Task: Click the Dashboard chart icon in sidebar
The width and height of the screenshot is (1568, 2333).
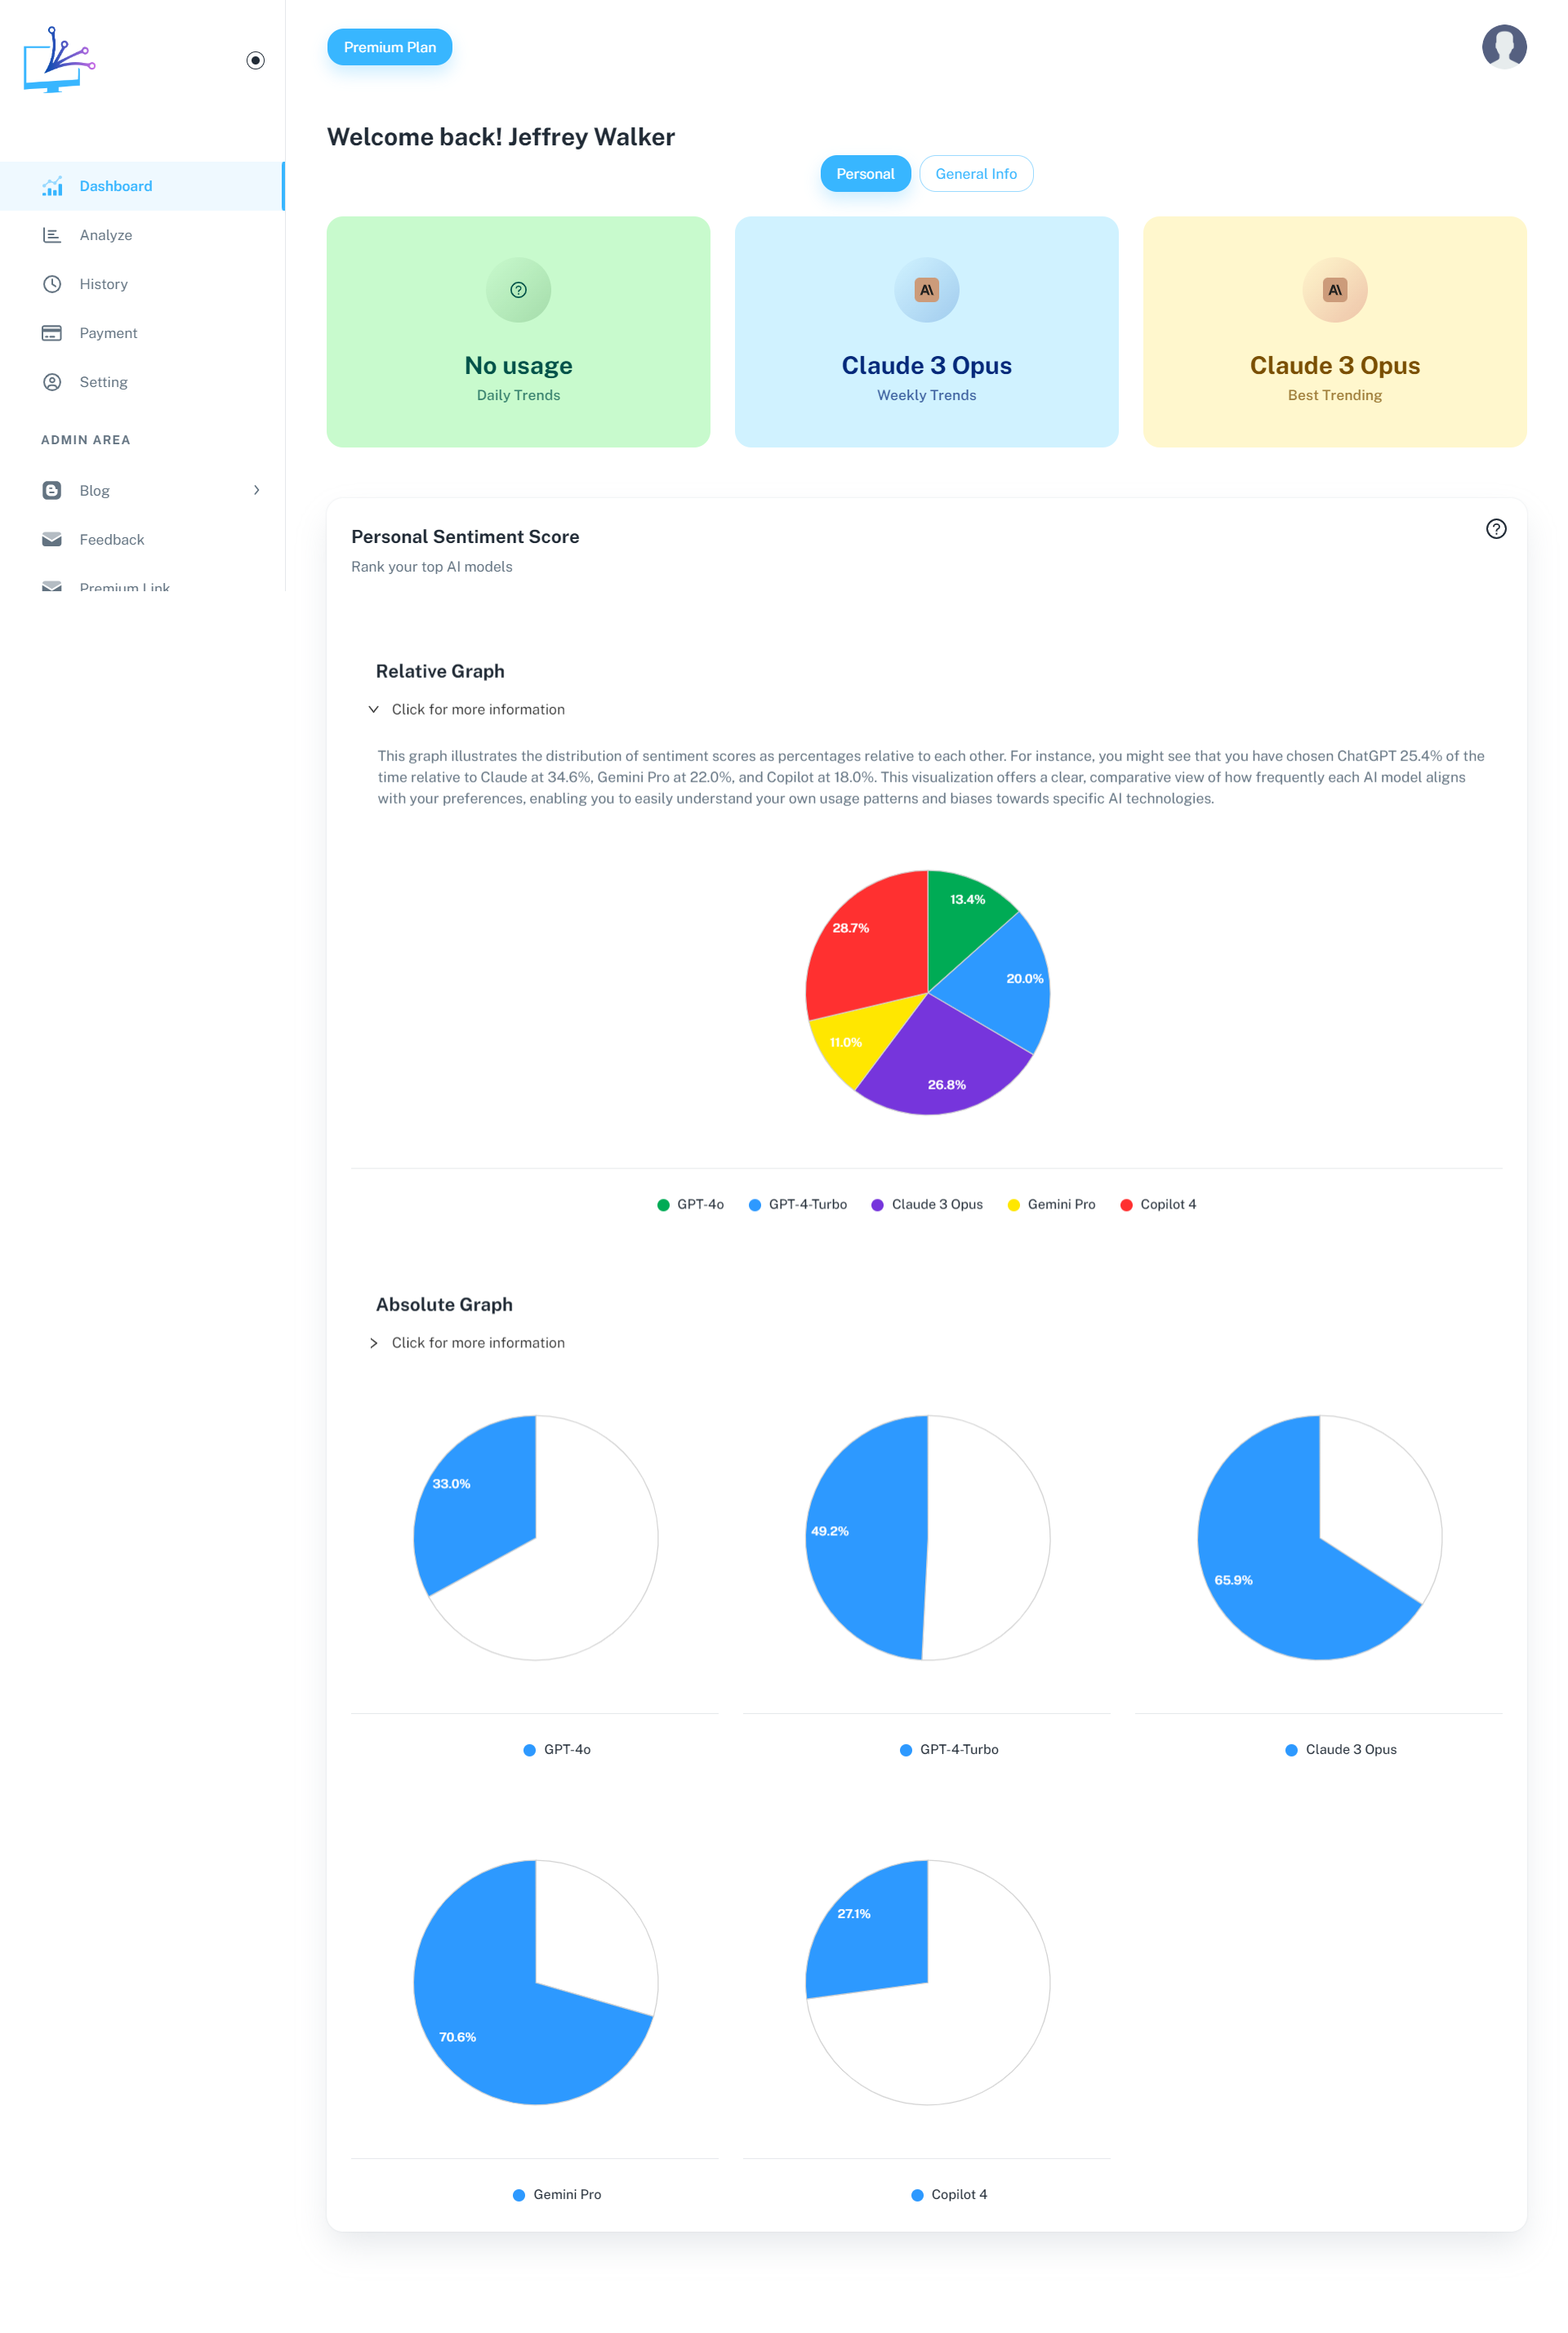Action: pos(52,186)
